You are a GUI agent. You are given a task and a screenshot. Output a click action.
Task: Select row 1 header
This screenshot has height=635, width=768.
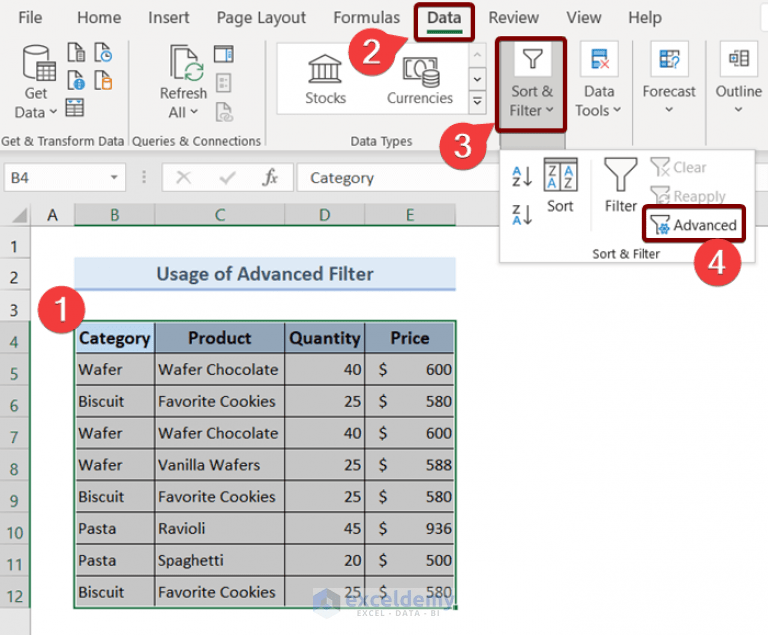(15, 245)
